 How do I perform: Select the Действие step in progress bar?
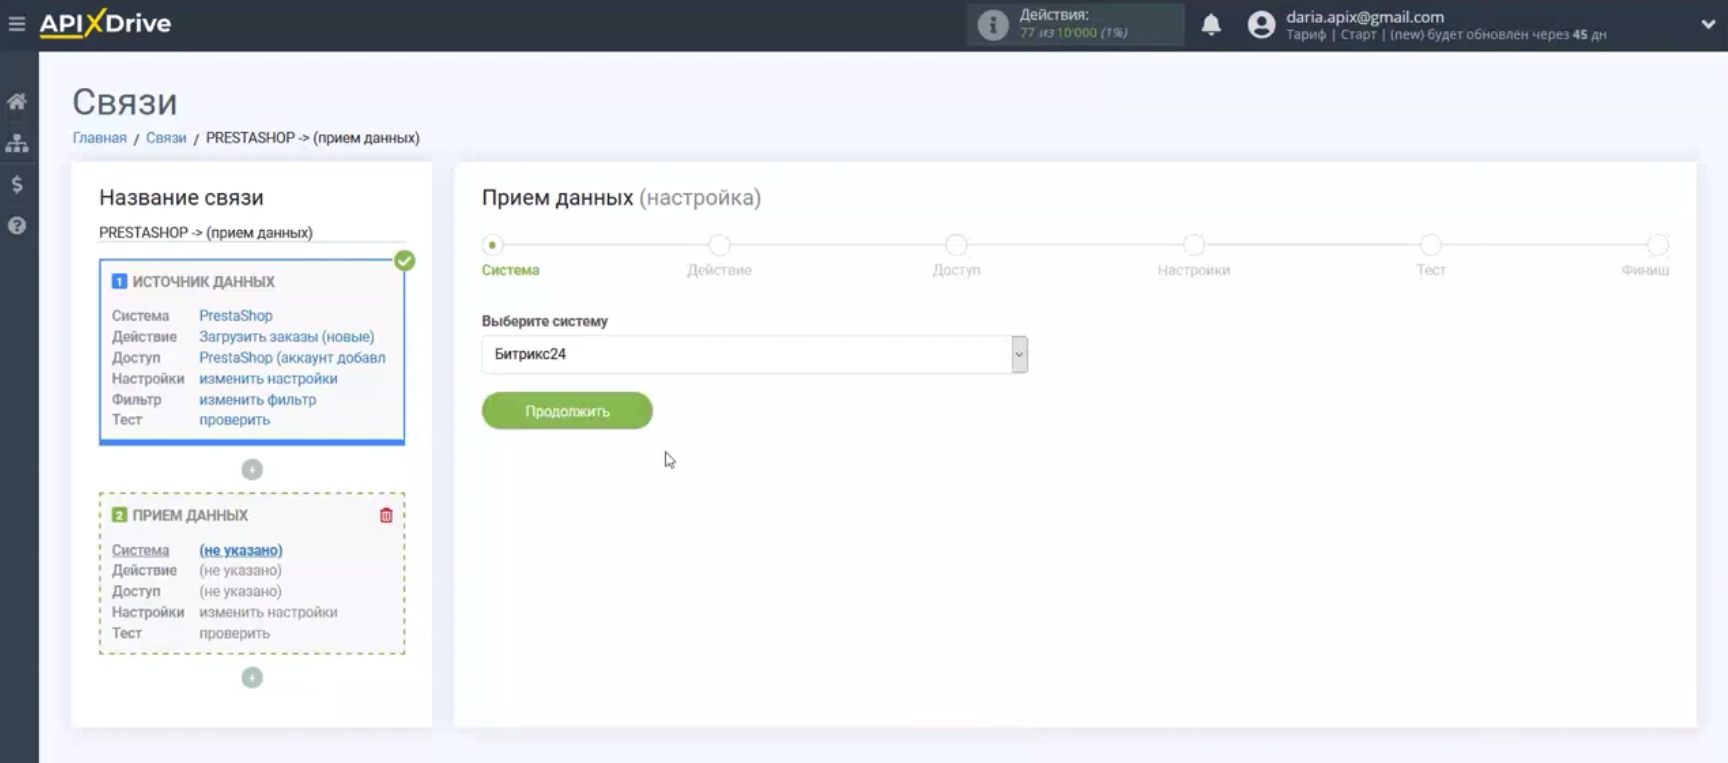719,245
